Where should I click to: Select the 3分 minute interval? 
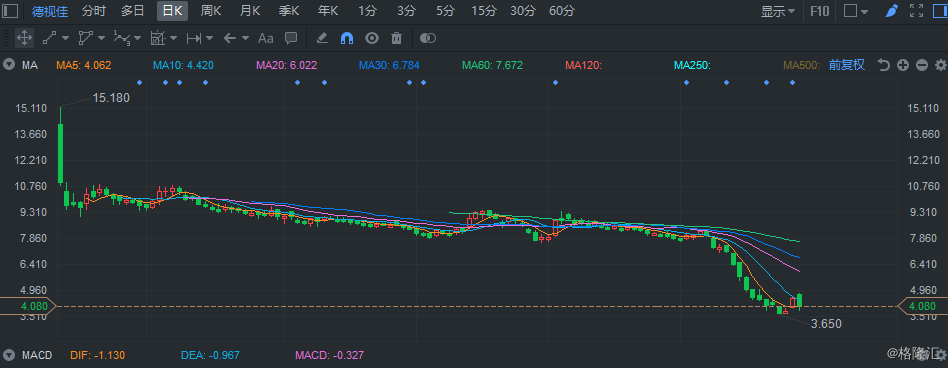click(x=406, y=11)
